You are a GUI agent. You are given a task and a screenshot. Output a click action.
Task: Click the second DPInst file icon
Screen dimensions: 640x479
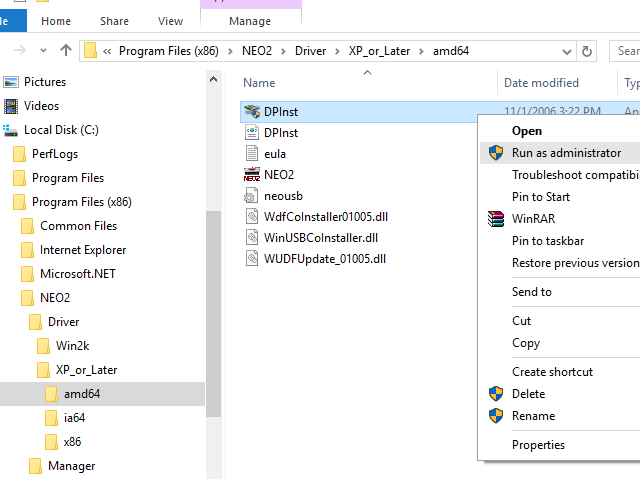(253, 133)
